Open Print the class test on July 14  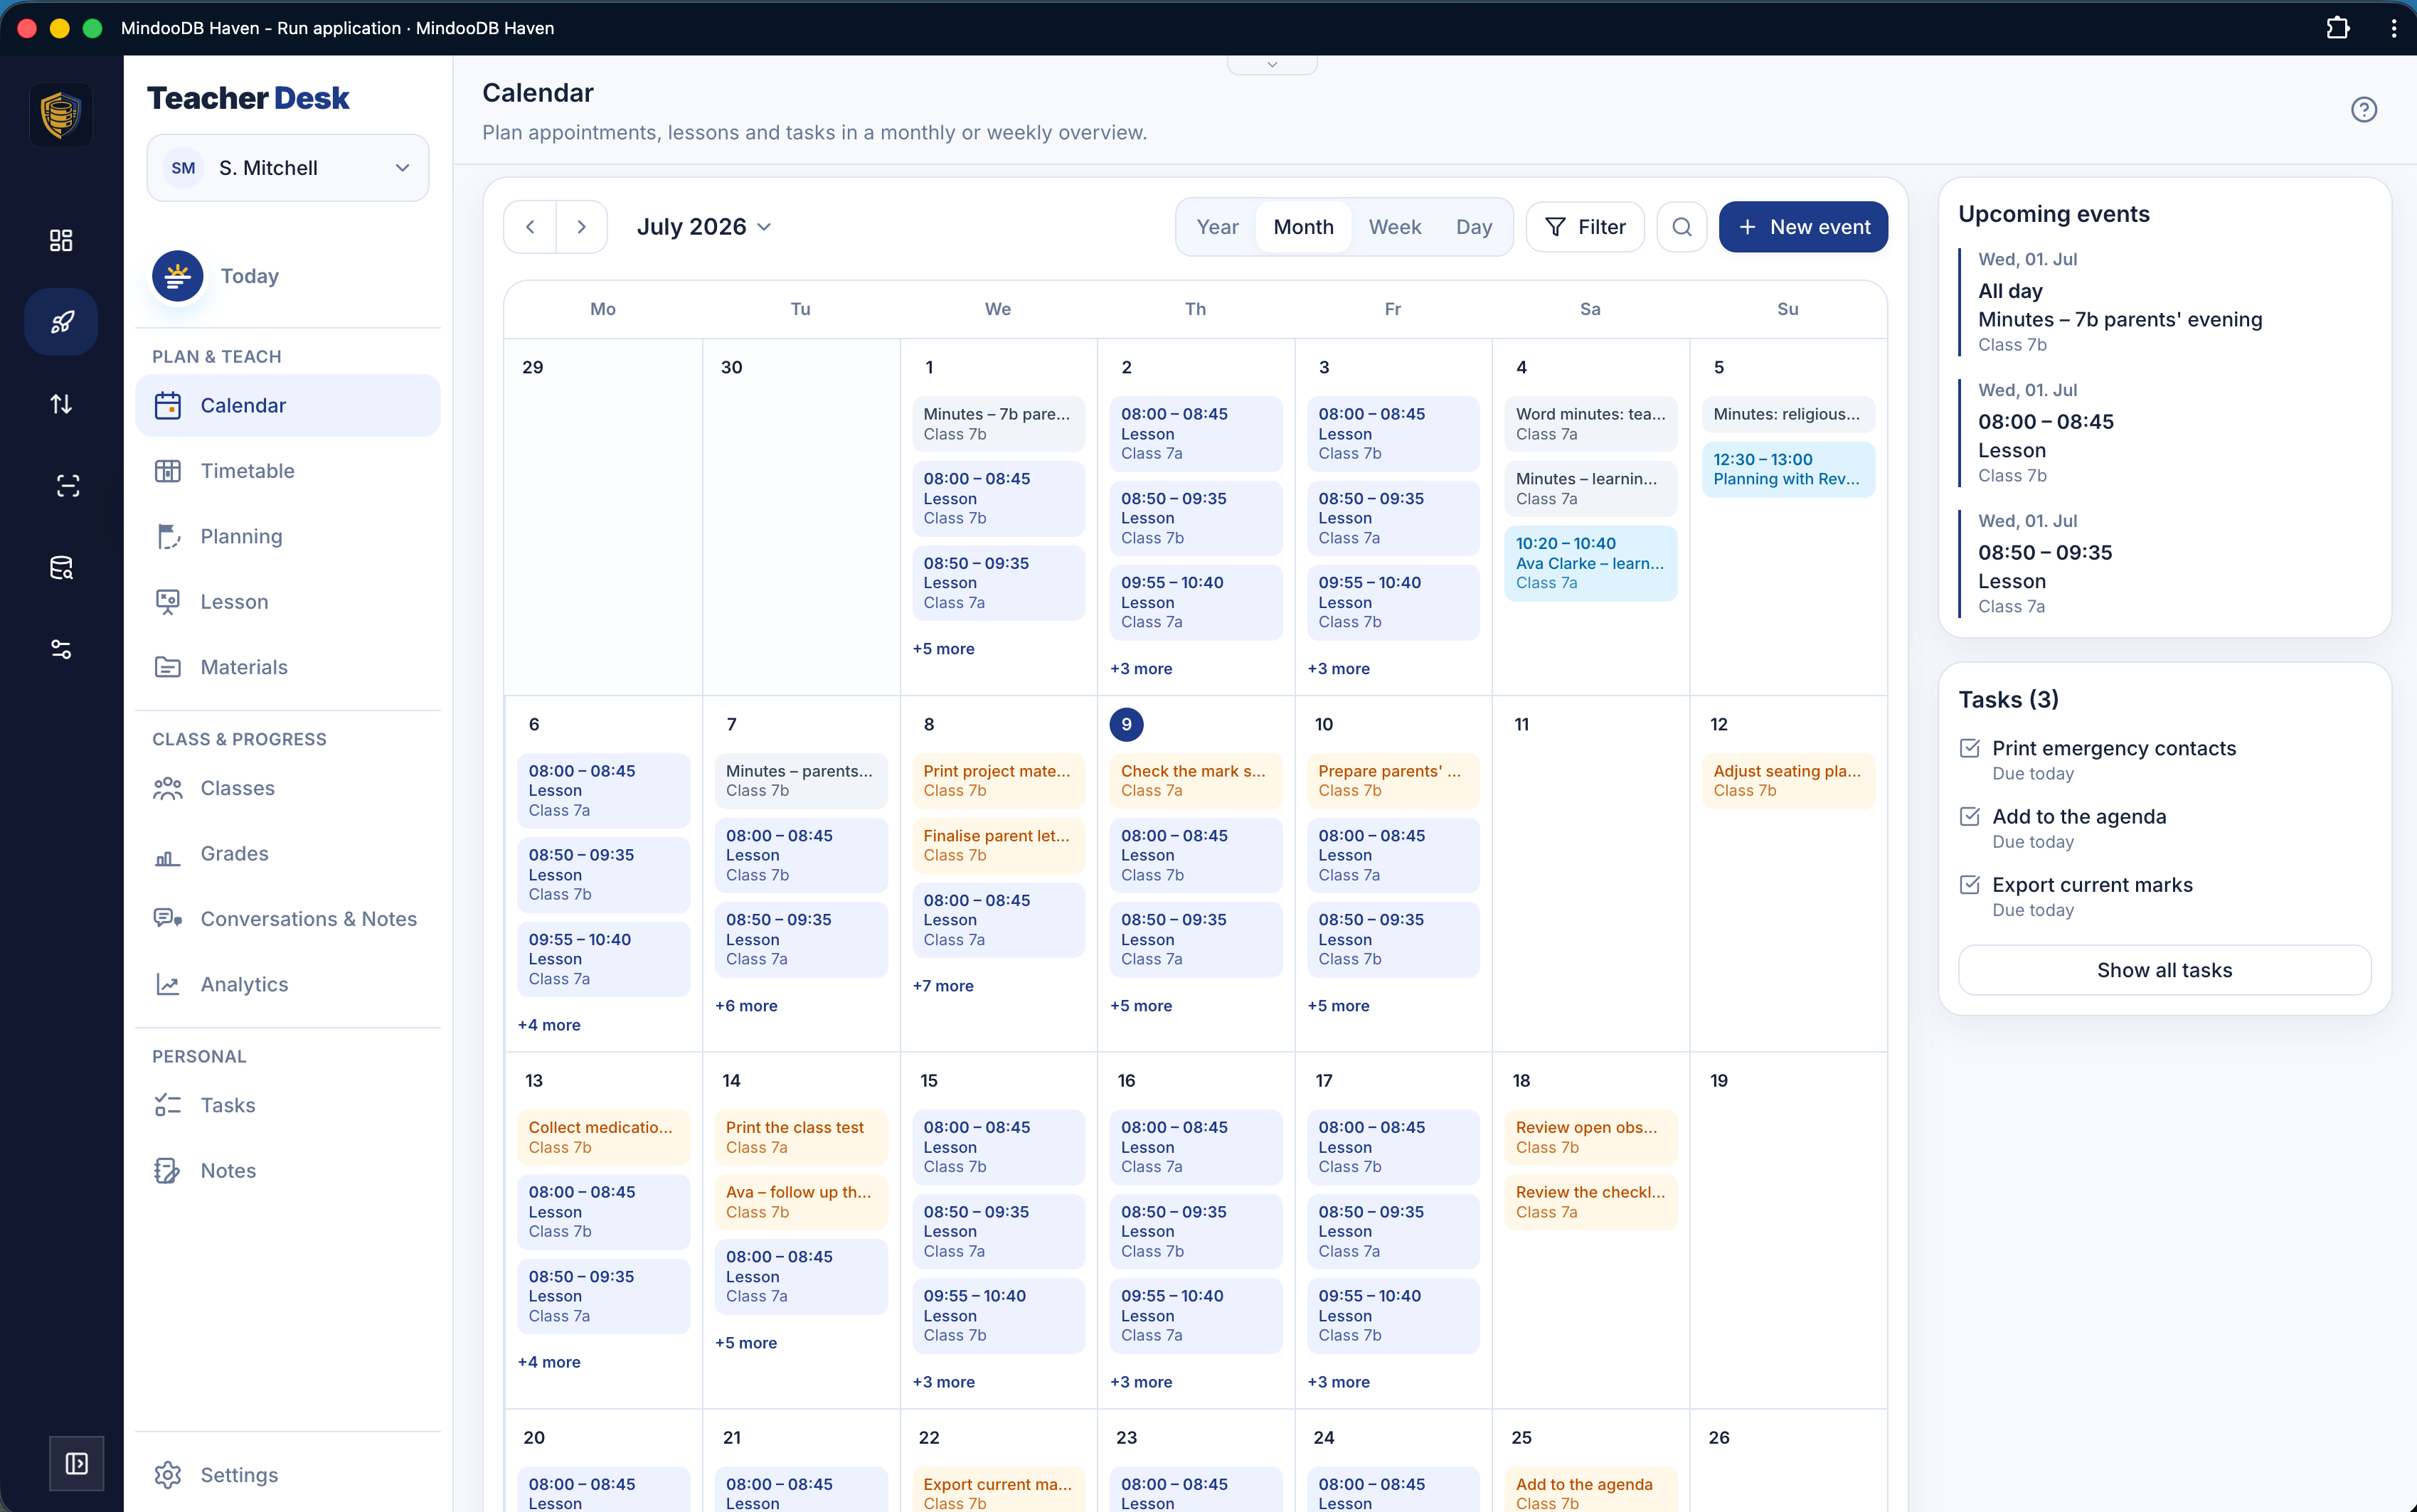(x=800, y=1137)
